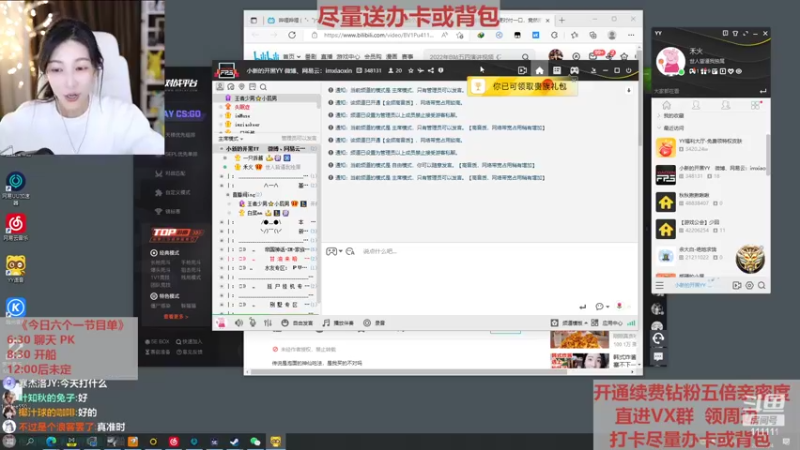Open the location pin icon in channel sidebar
Viewport: 800px width, 450px height.
241,87
